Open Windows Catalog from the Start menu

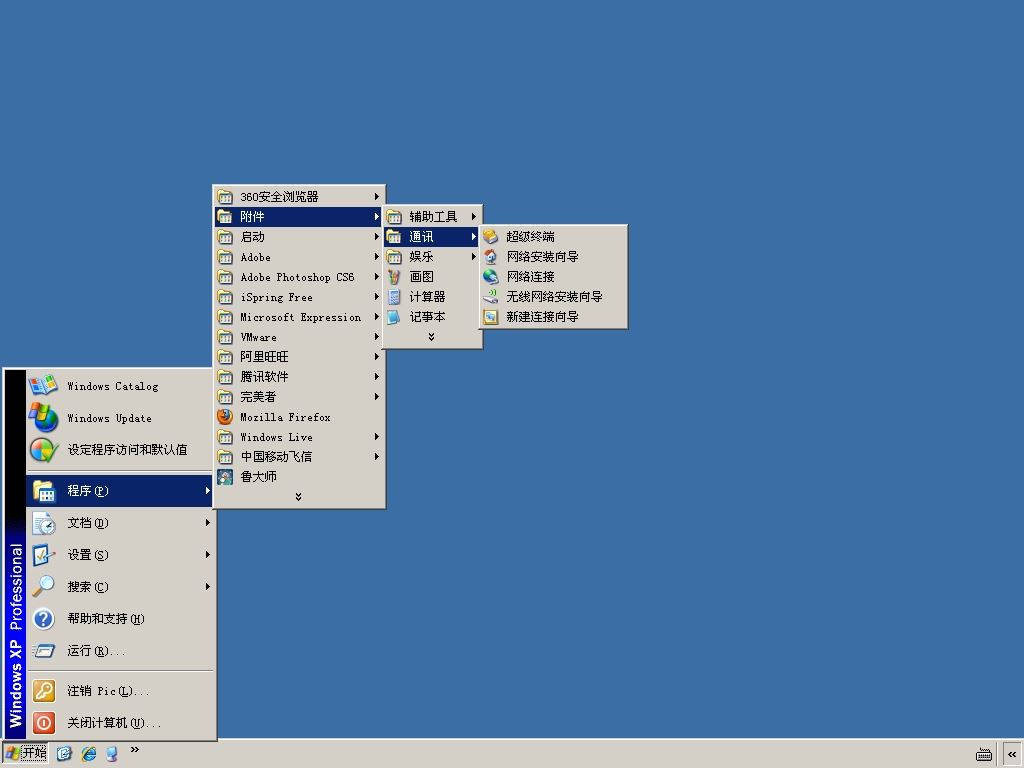point(120,386)
